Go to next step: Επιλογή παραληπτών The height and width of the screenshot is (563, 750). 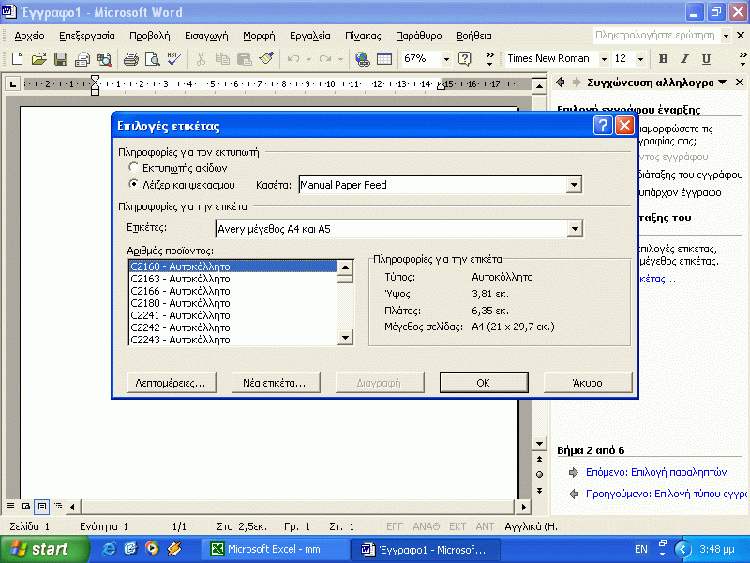[656, 472]
